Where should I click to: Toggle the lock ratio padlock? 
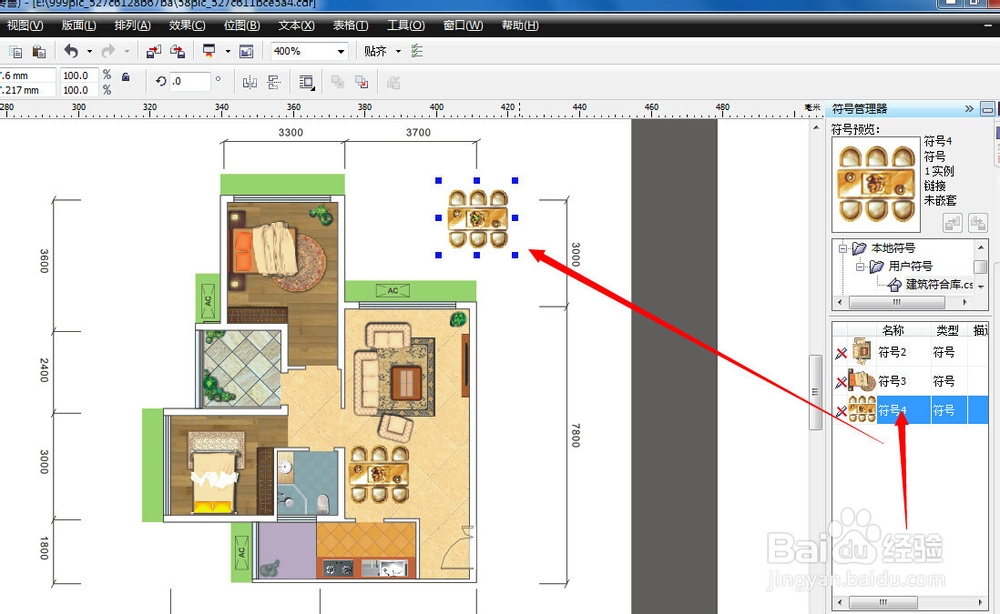tap(126, 77)
